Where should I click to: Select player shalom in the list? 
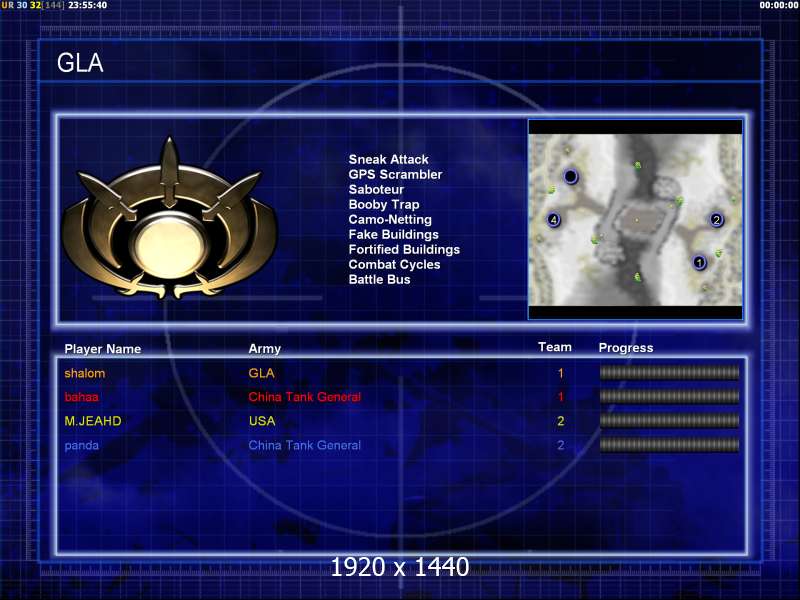(85, 373)
